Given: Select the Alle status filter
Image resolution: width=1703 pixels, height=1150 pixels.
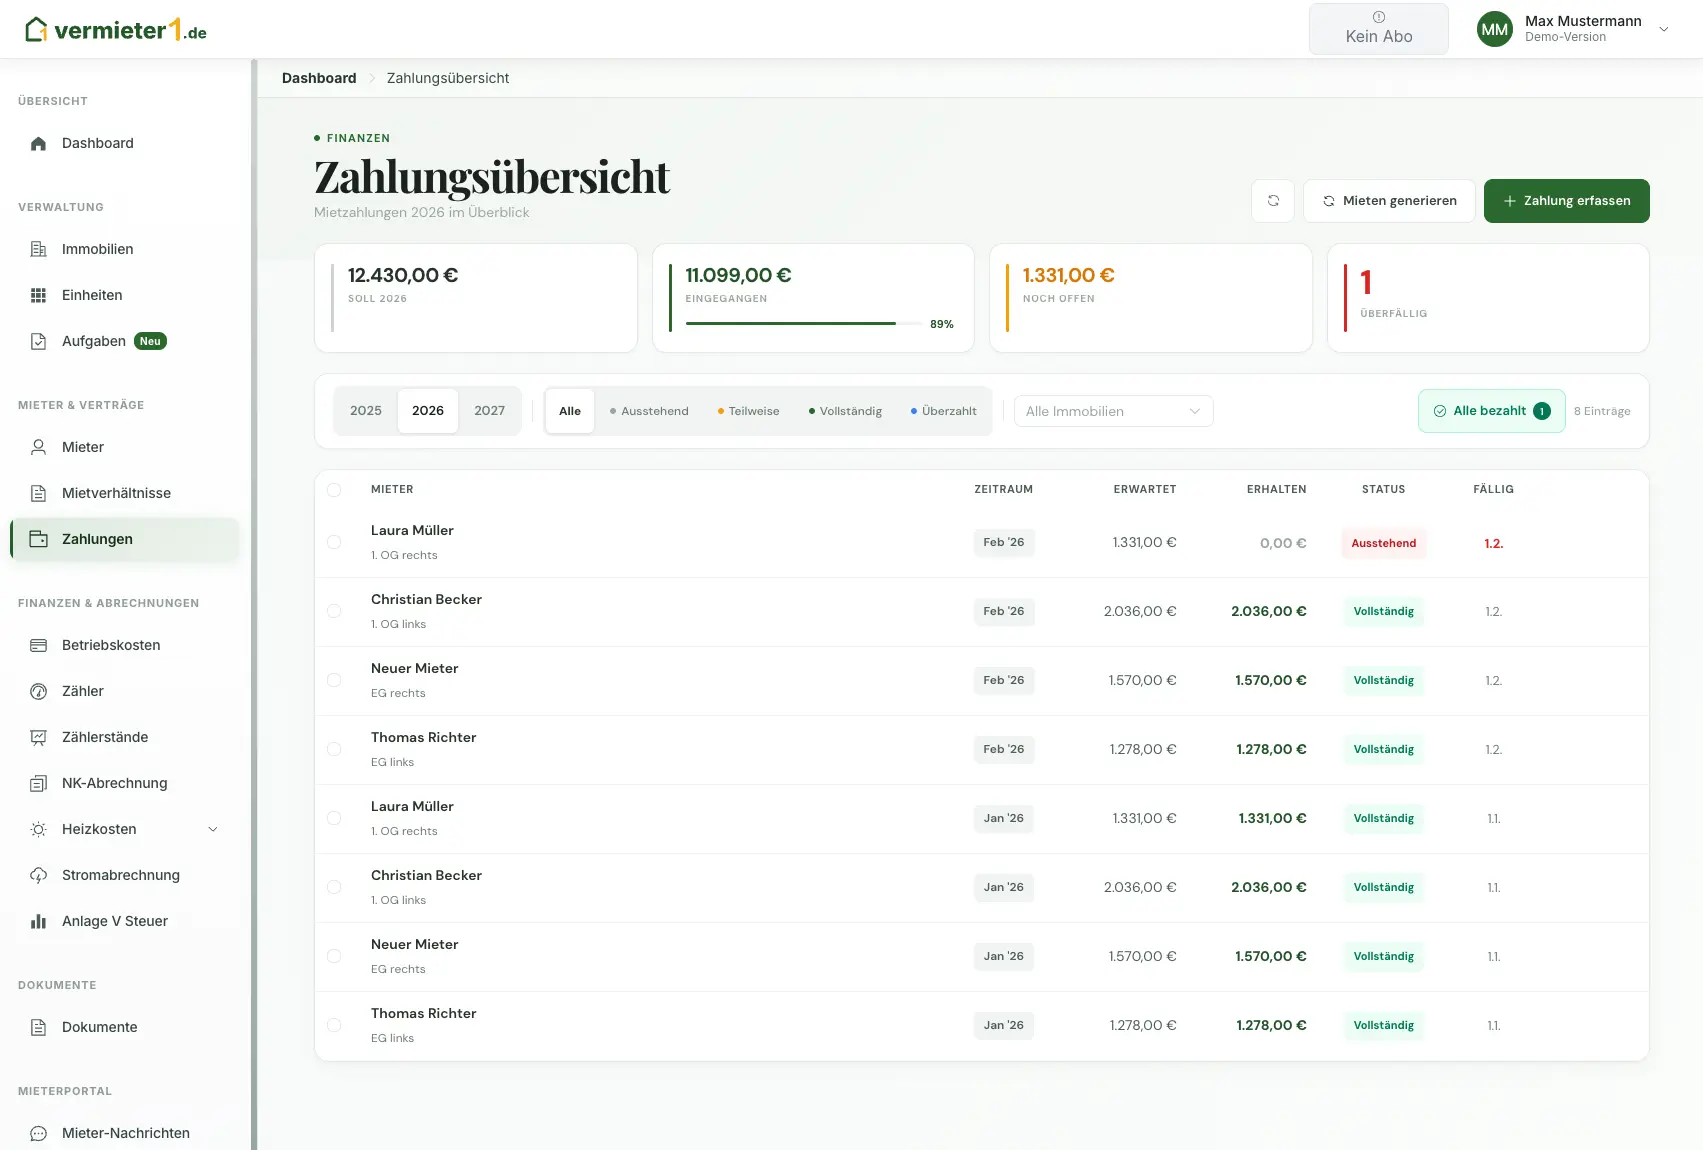Looking at the screenshot, I should click(570, 411).
